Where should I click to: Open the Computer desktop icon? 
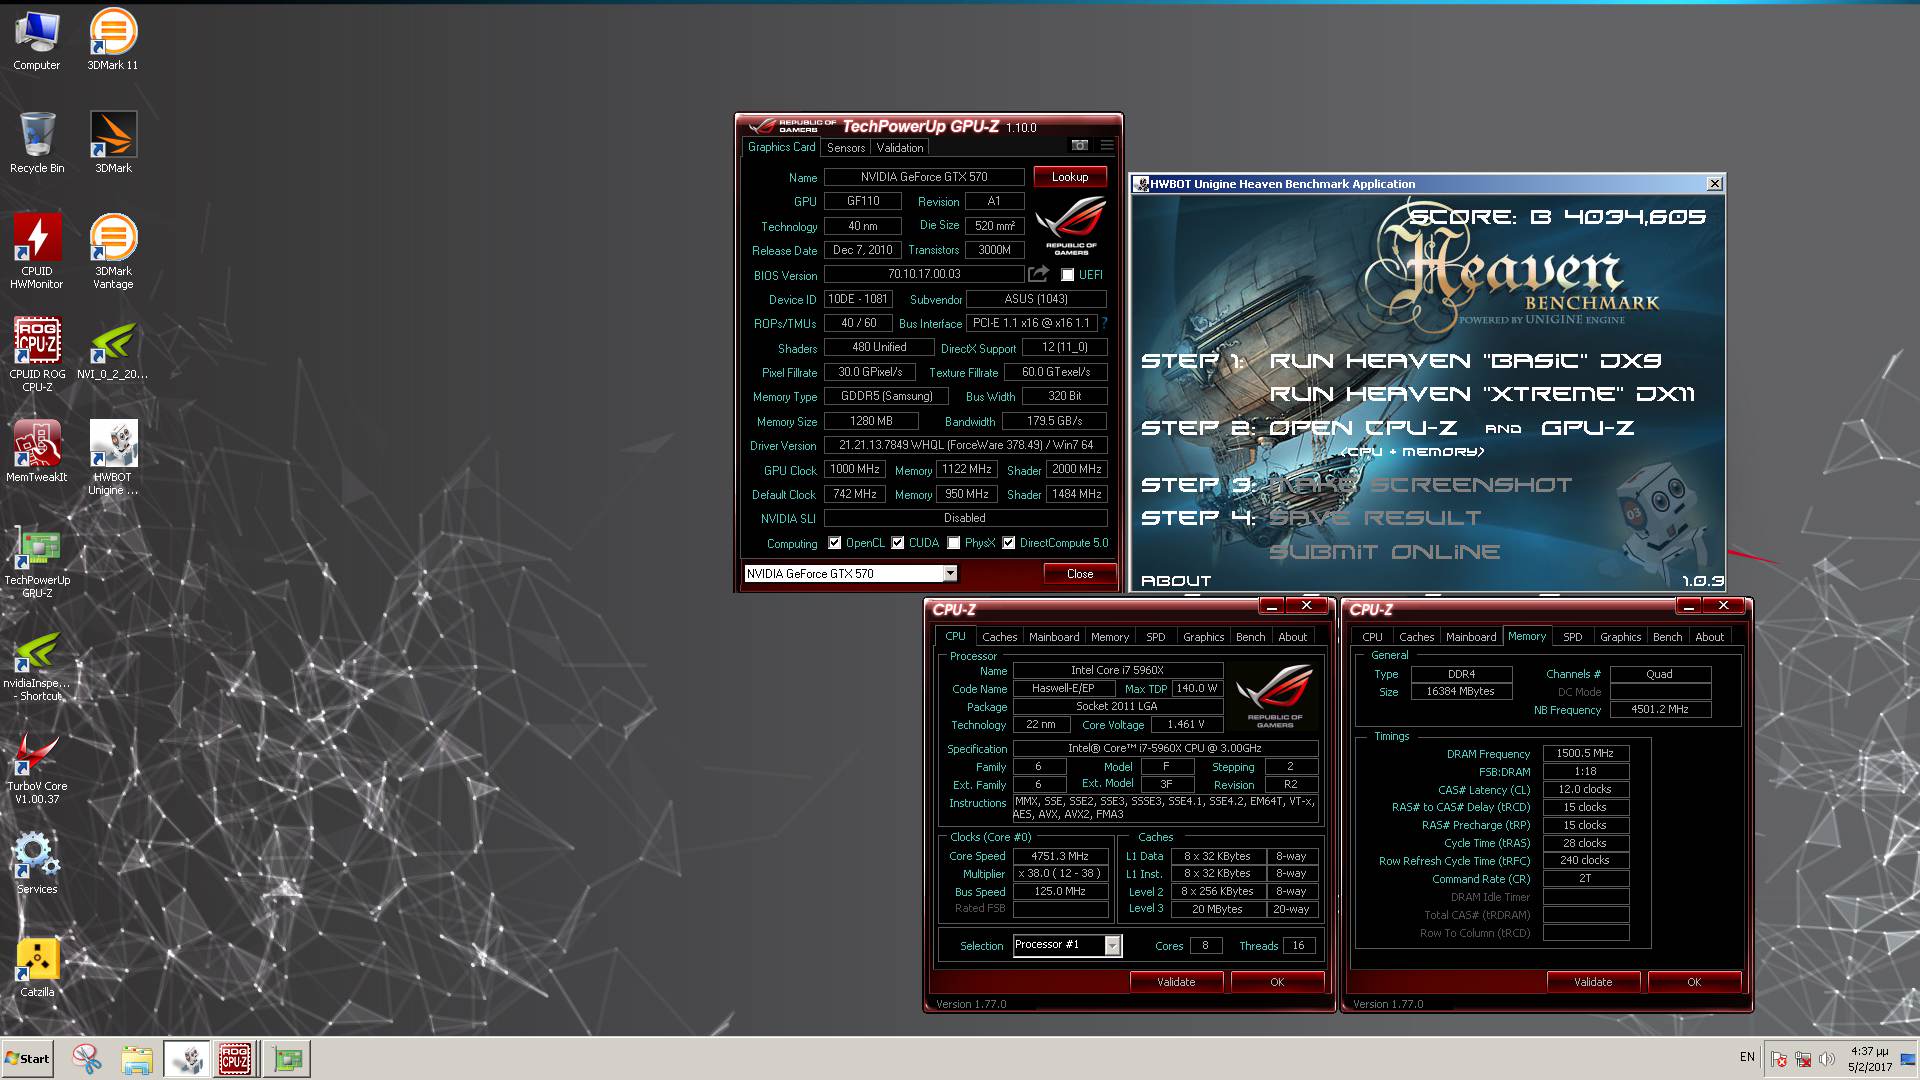coord(37,40)
